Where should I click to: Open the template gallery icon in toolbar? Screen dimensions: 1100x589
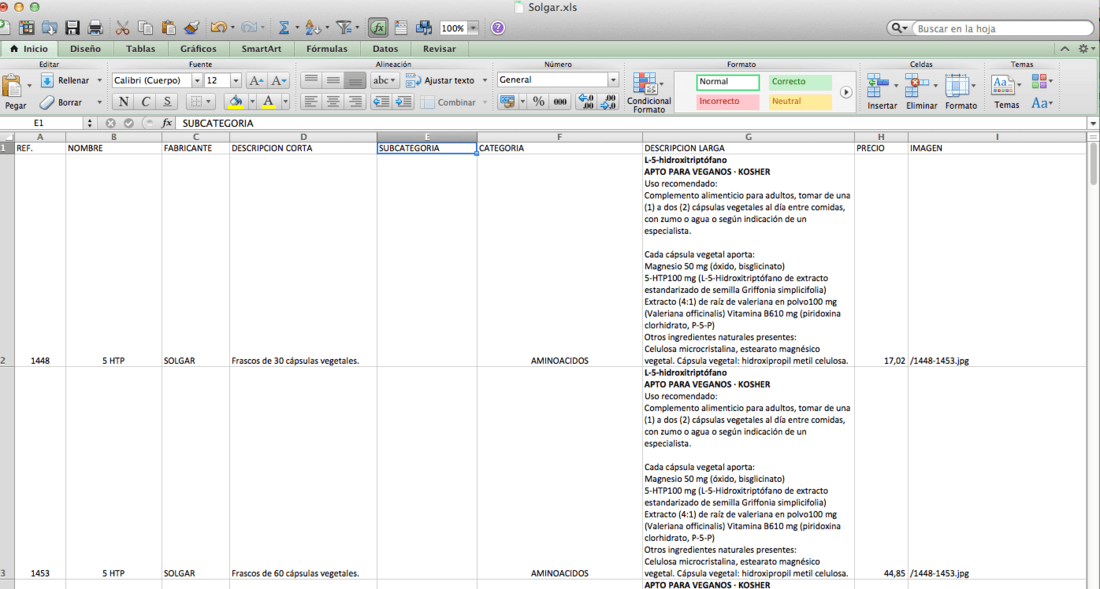(27, 28)
